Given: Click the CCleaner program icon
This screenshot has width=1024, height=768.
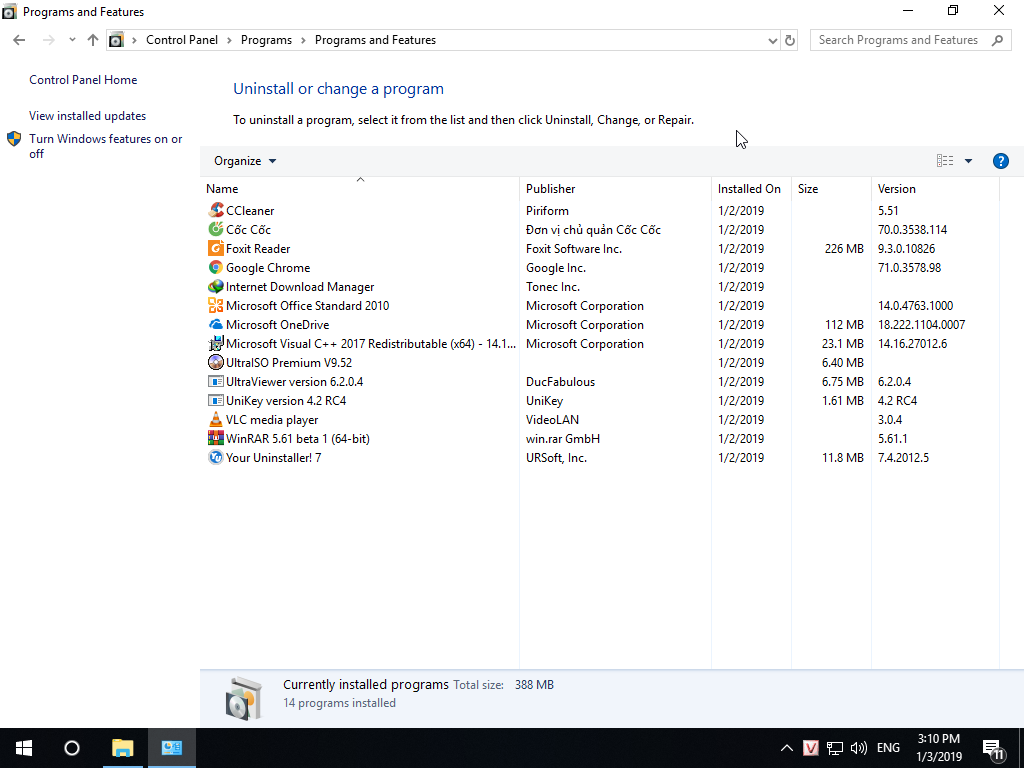Looking at the screenshot, I should (x=216, y=211).
